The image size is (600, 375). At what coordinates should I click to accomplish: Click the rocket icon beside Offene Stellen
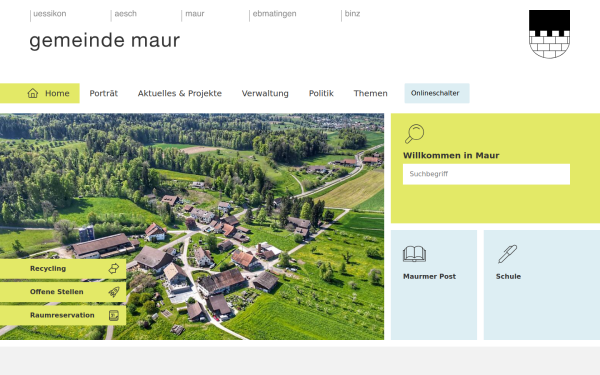tap(114, 292)
